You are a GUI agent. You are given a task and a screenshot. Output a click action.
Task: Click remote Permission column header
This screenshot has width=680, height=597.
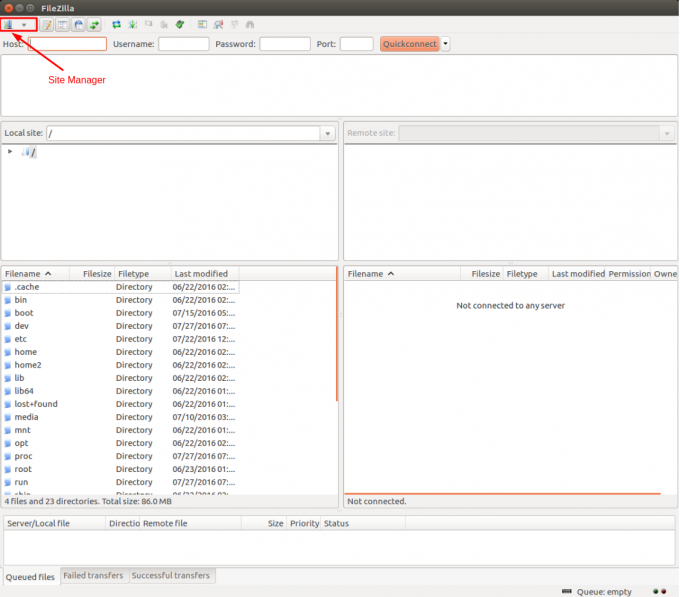click(629, 274)
